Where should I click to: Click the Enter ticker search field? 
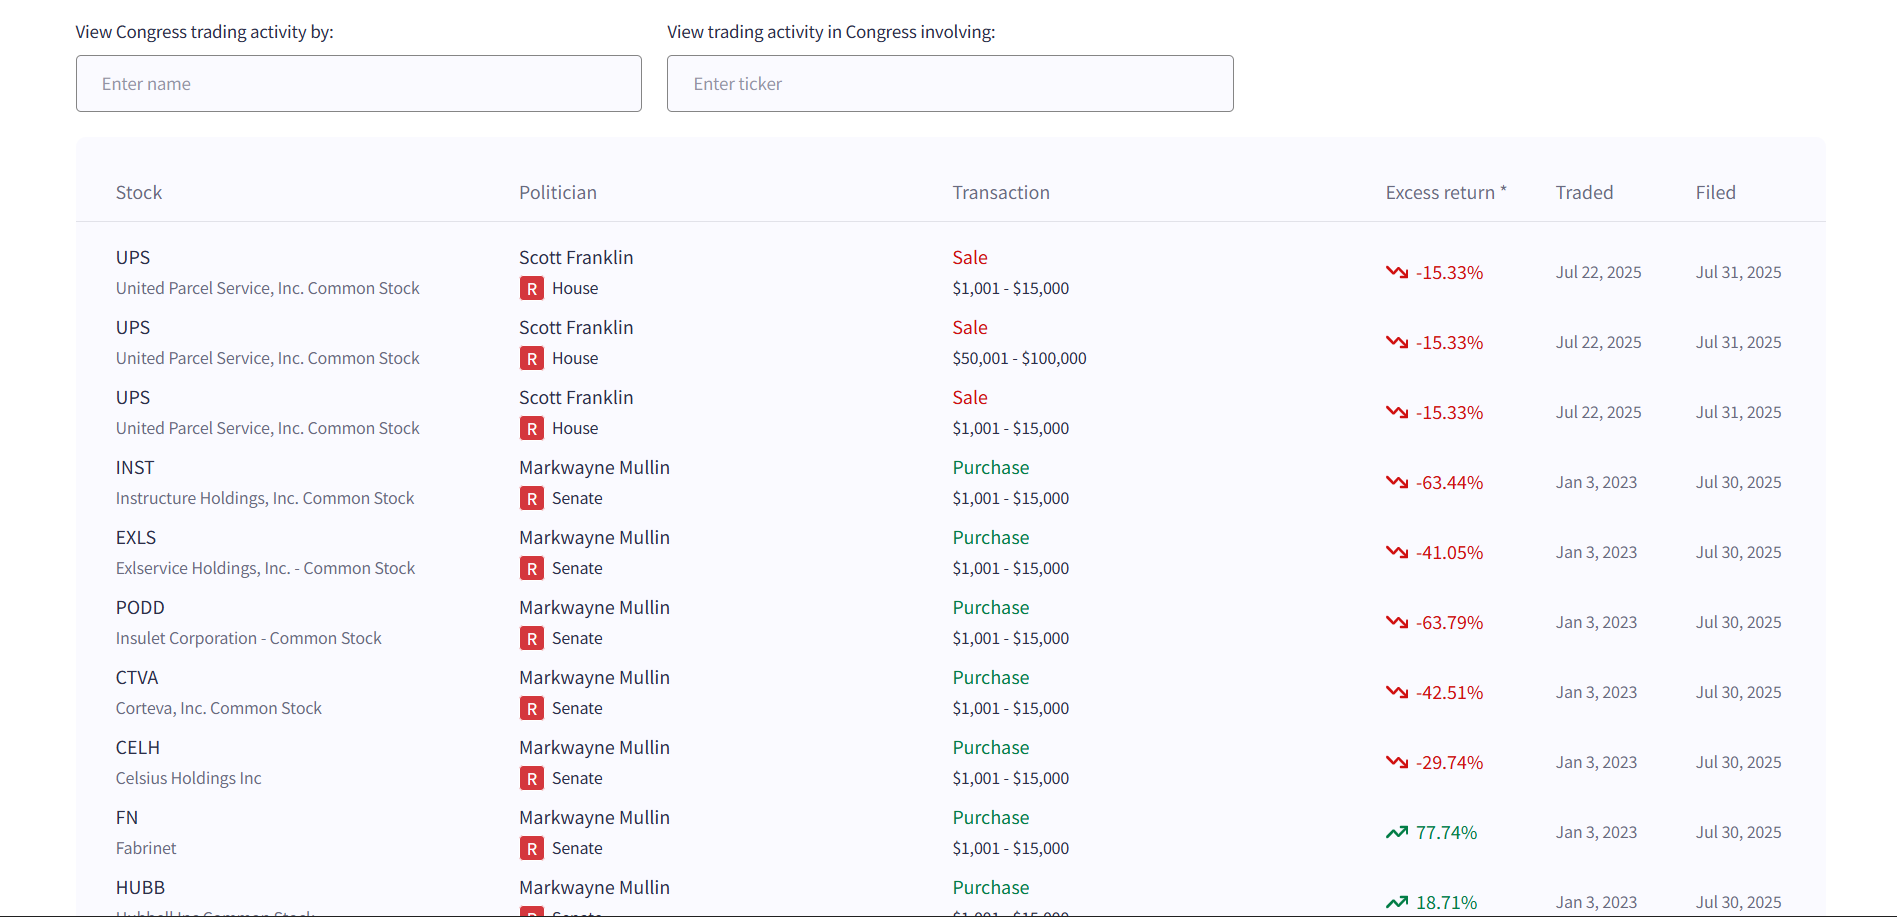[x=949, y=84]
